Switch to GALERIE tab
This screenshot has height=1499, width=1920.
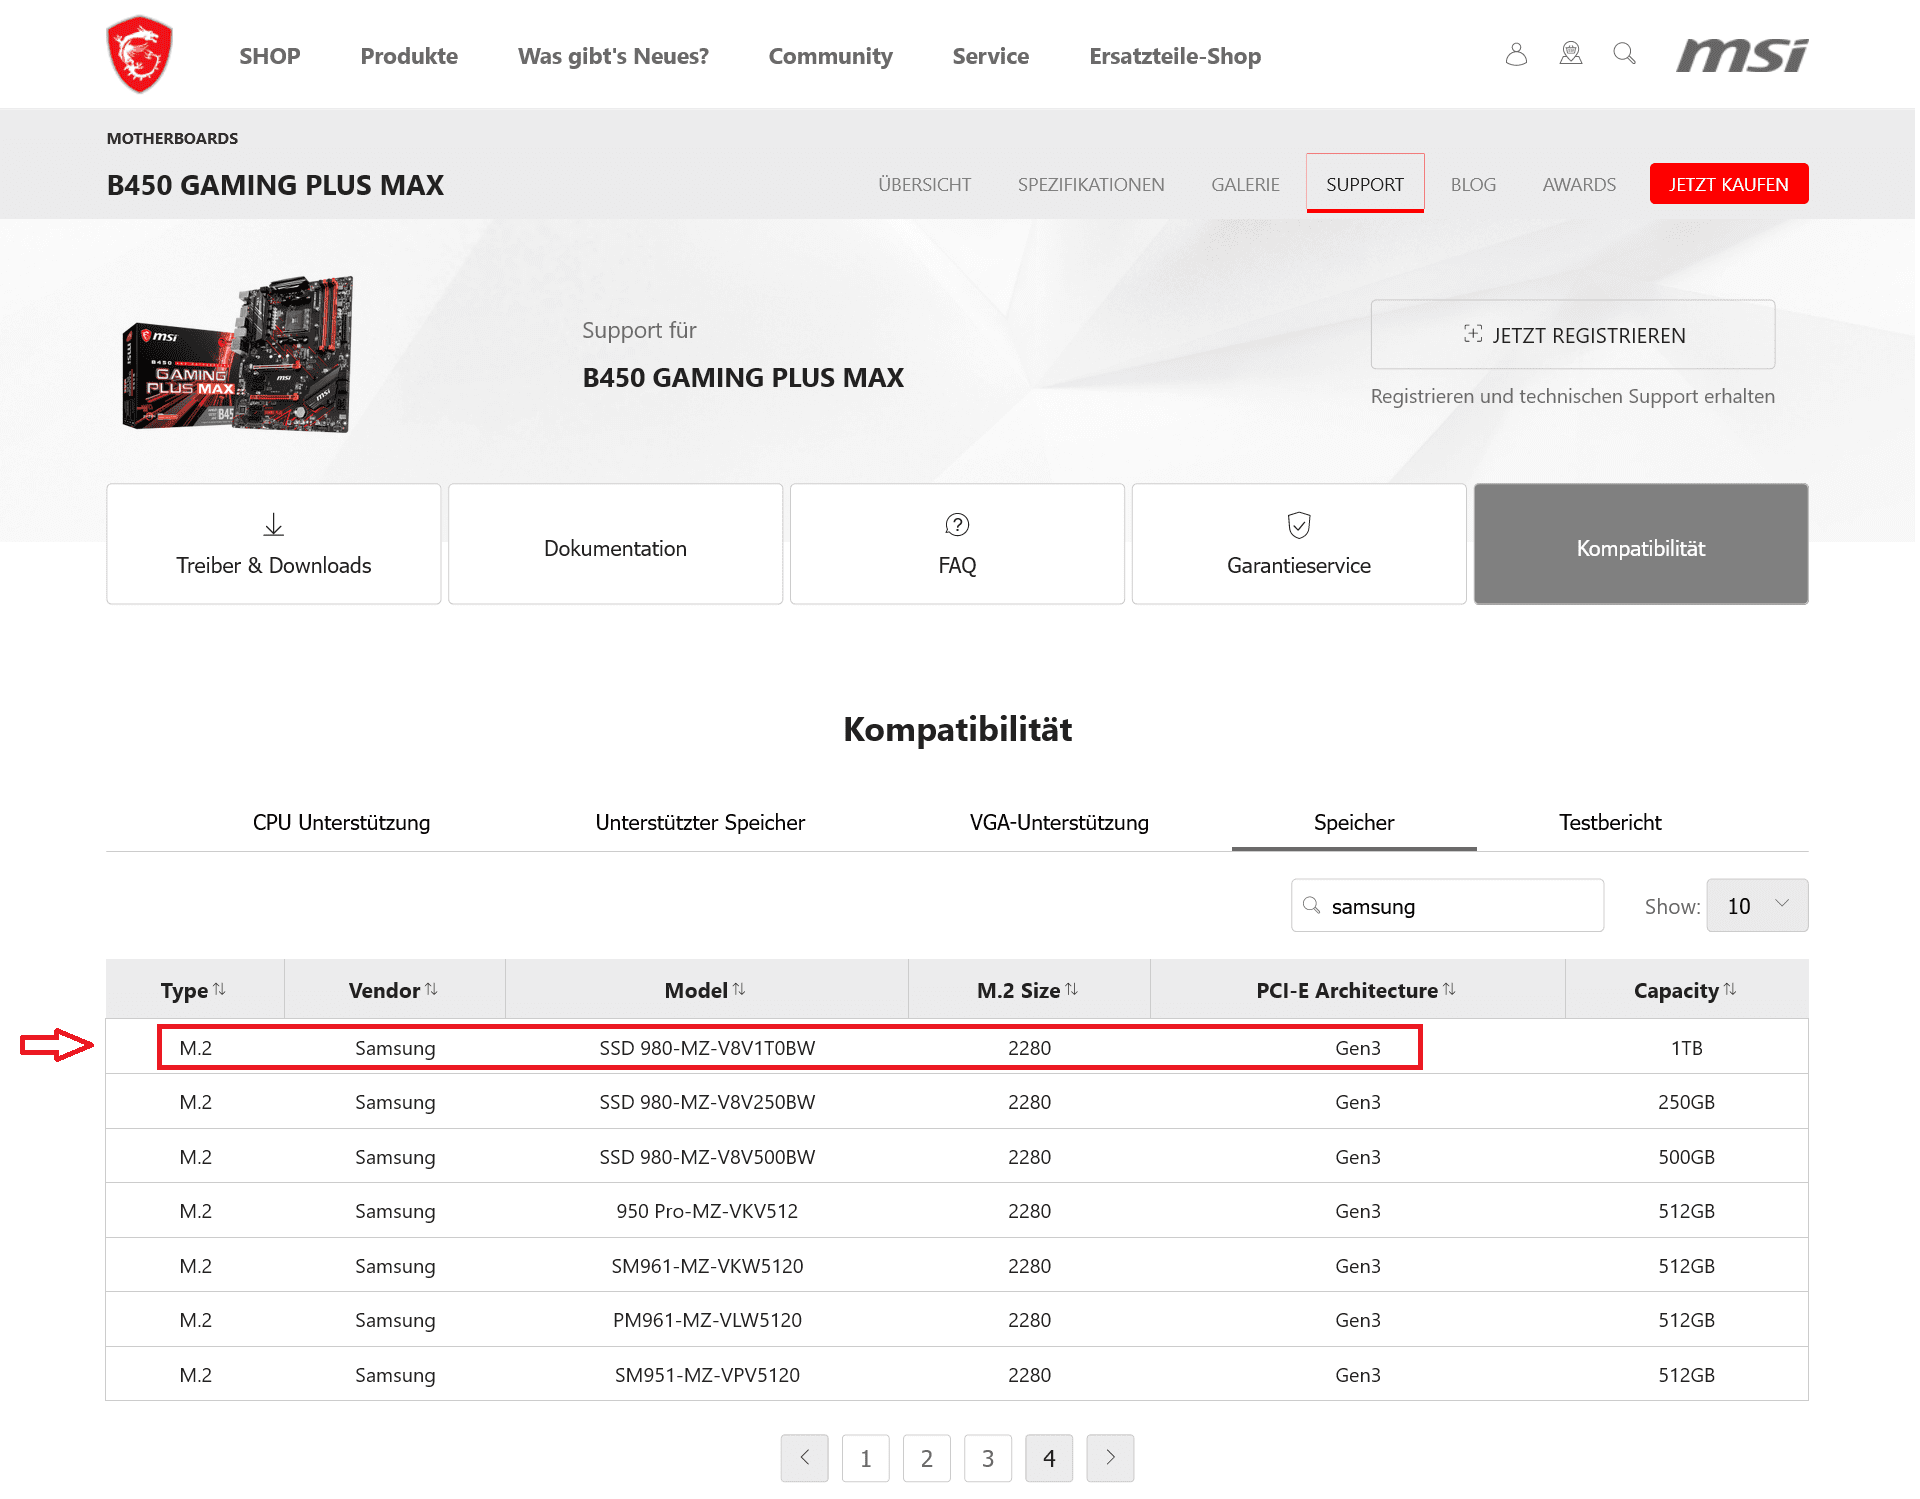tap(1246, 184)
